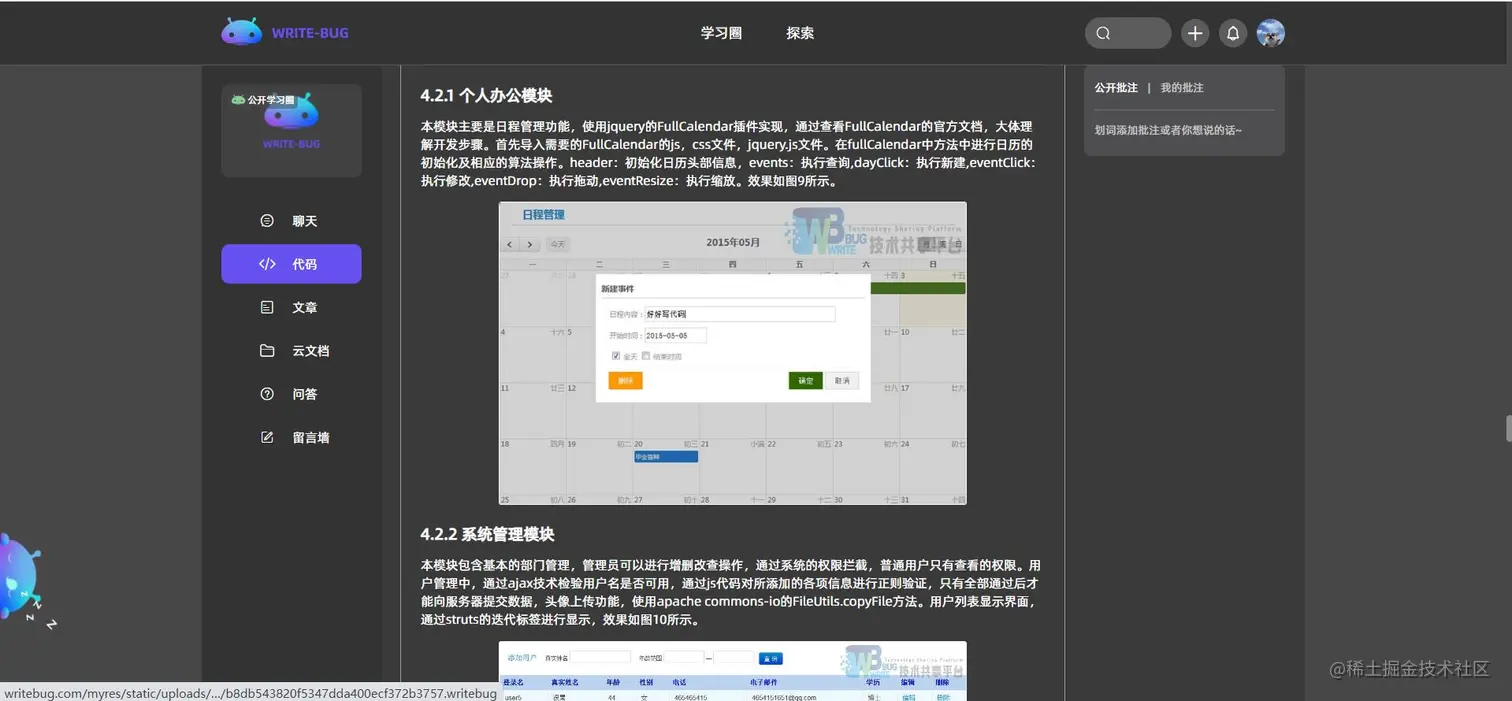Click the edit note icon beside 留言墙

click(267, 437)
